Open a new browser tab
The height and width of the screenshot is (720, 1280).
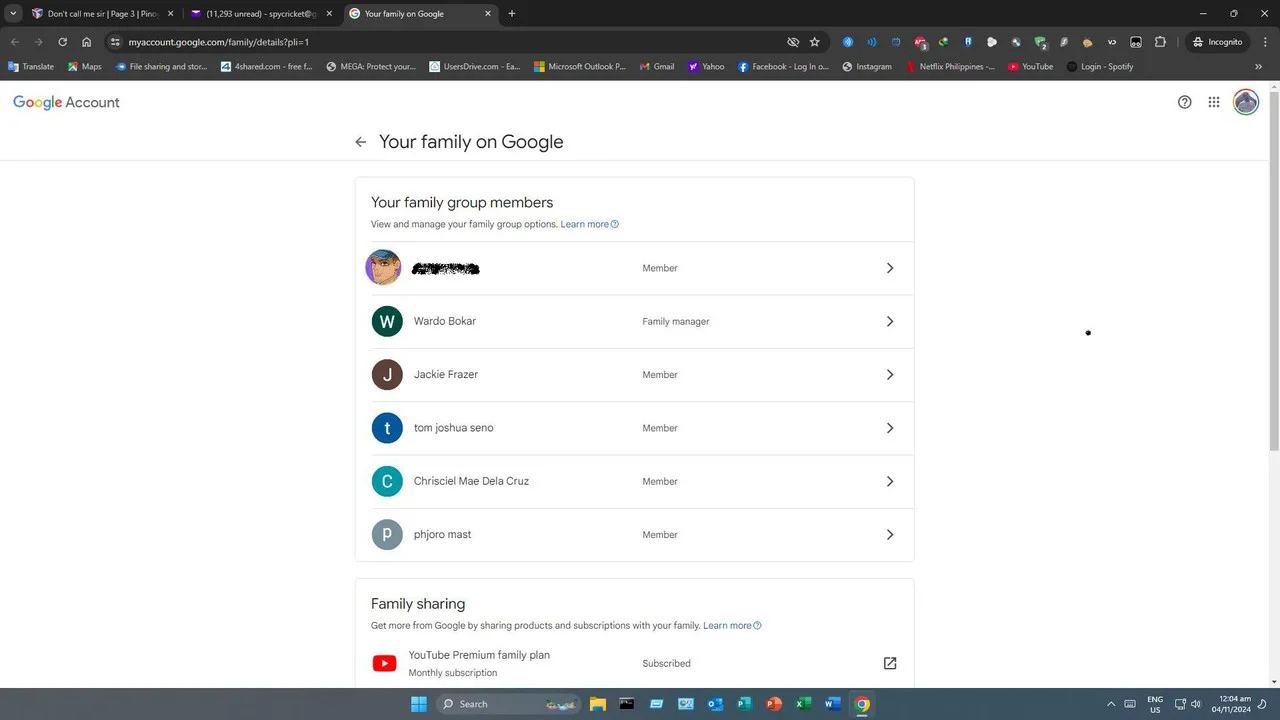point(512,14)
